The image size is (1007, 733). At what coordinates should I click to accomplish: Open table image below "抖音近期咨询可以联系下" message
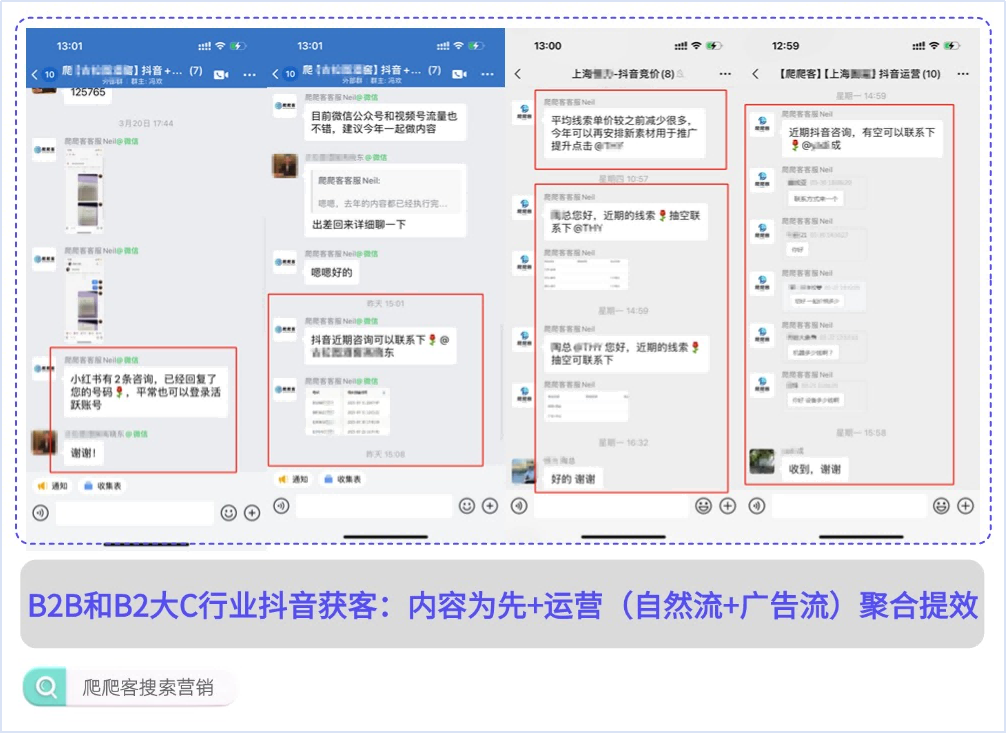click(347, 412)
